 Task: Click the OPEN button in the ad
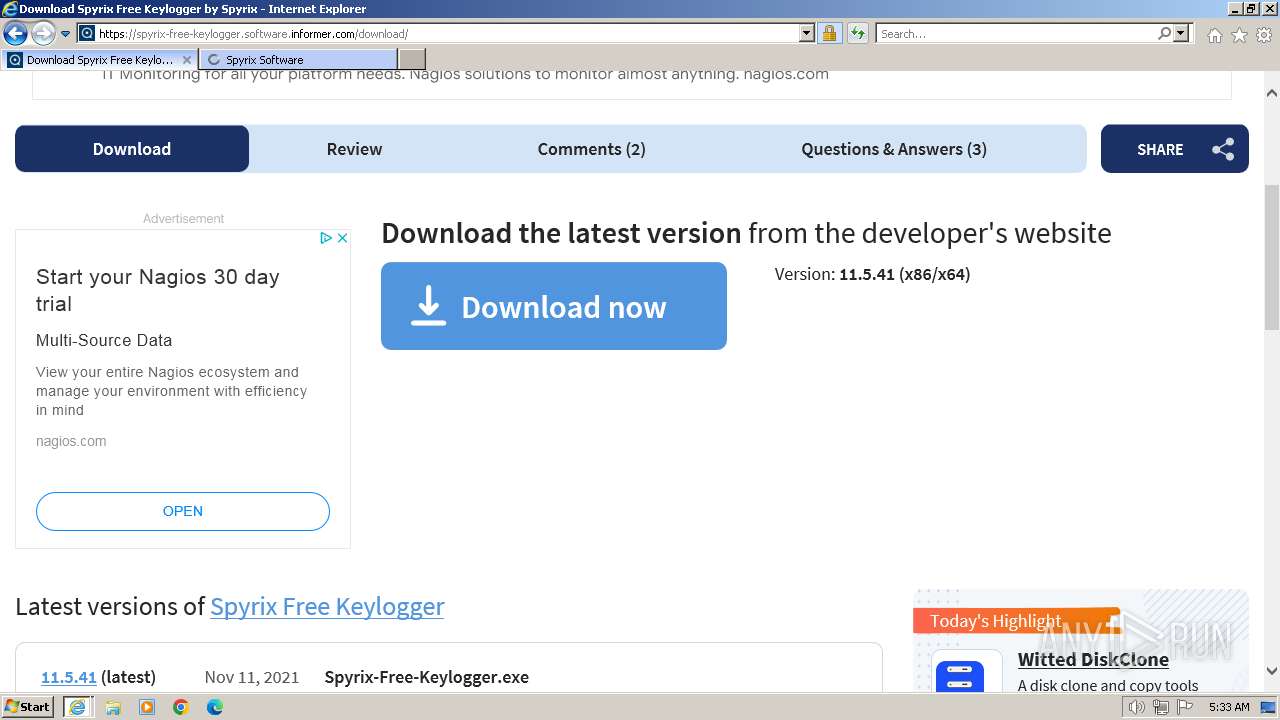coord(183,511)
